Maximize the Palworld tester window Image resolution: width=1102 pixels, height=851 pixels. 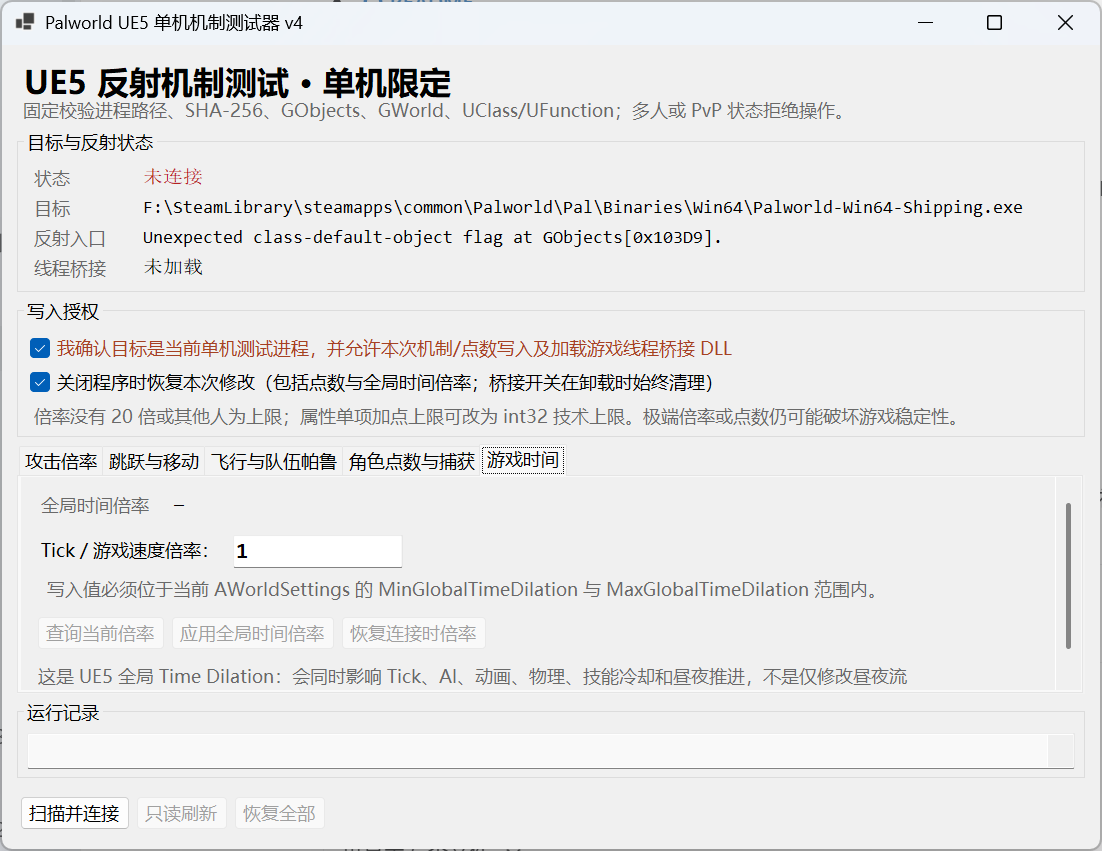[994, 22]
